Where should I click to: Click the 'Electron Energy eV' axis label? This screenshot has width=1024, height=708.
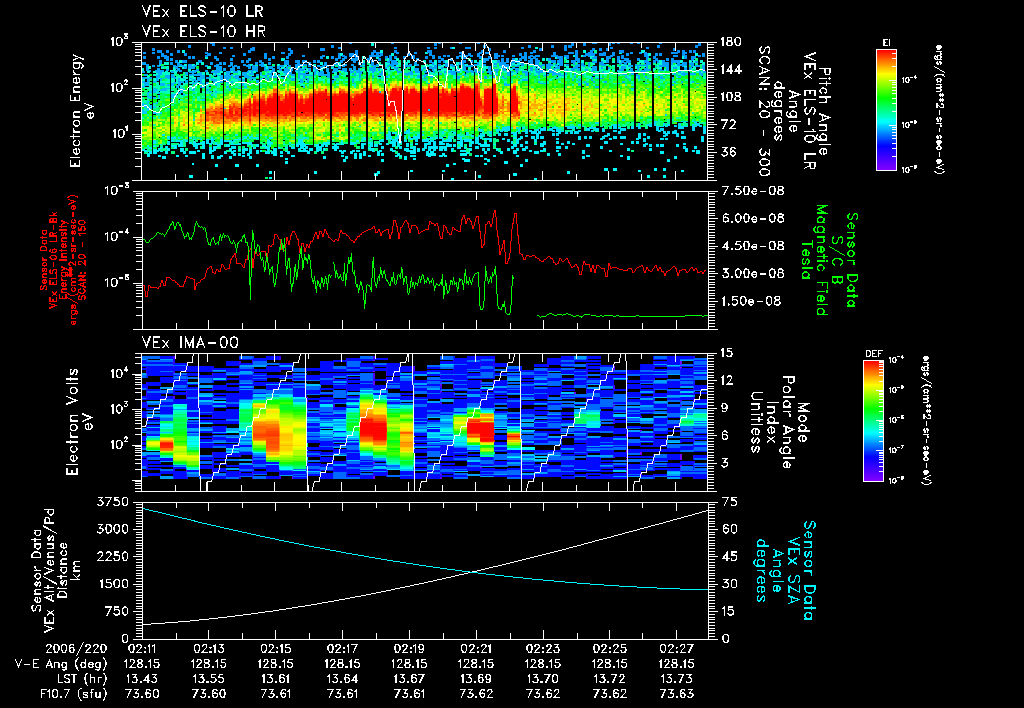(82, 111)
